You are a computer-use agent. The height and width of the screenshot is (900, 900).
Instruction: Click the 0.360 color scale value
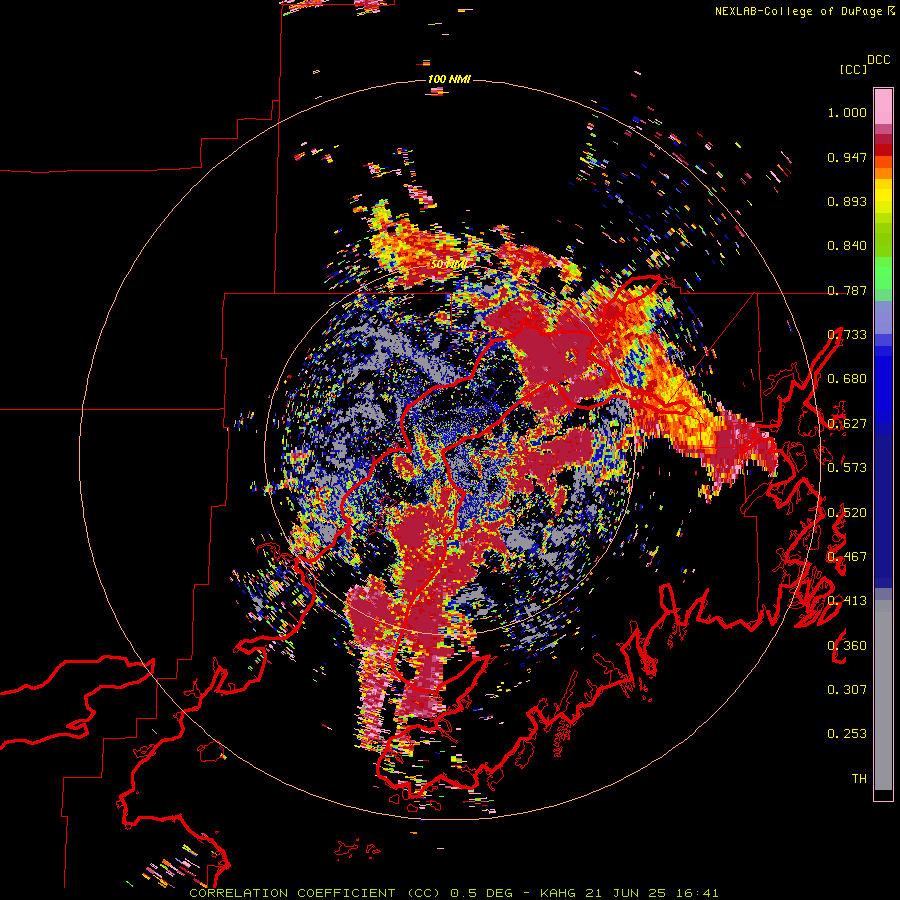[847, 646]
